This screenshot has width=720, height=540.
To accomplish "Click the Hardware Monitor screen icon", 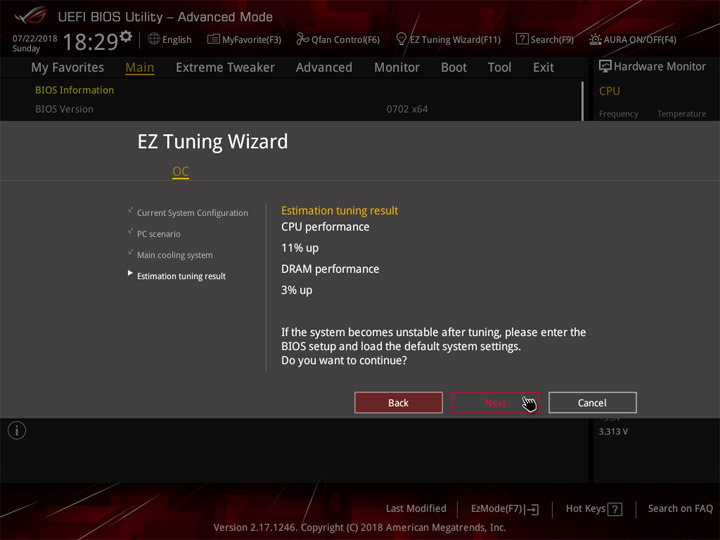I will [605, 66].
